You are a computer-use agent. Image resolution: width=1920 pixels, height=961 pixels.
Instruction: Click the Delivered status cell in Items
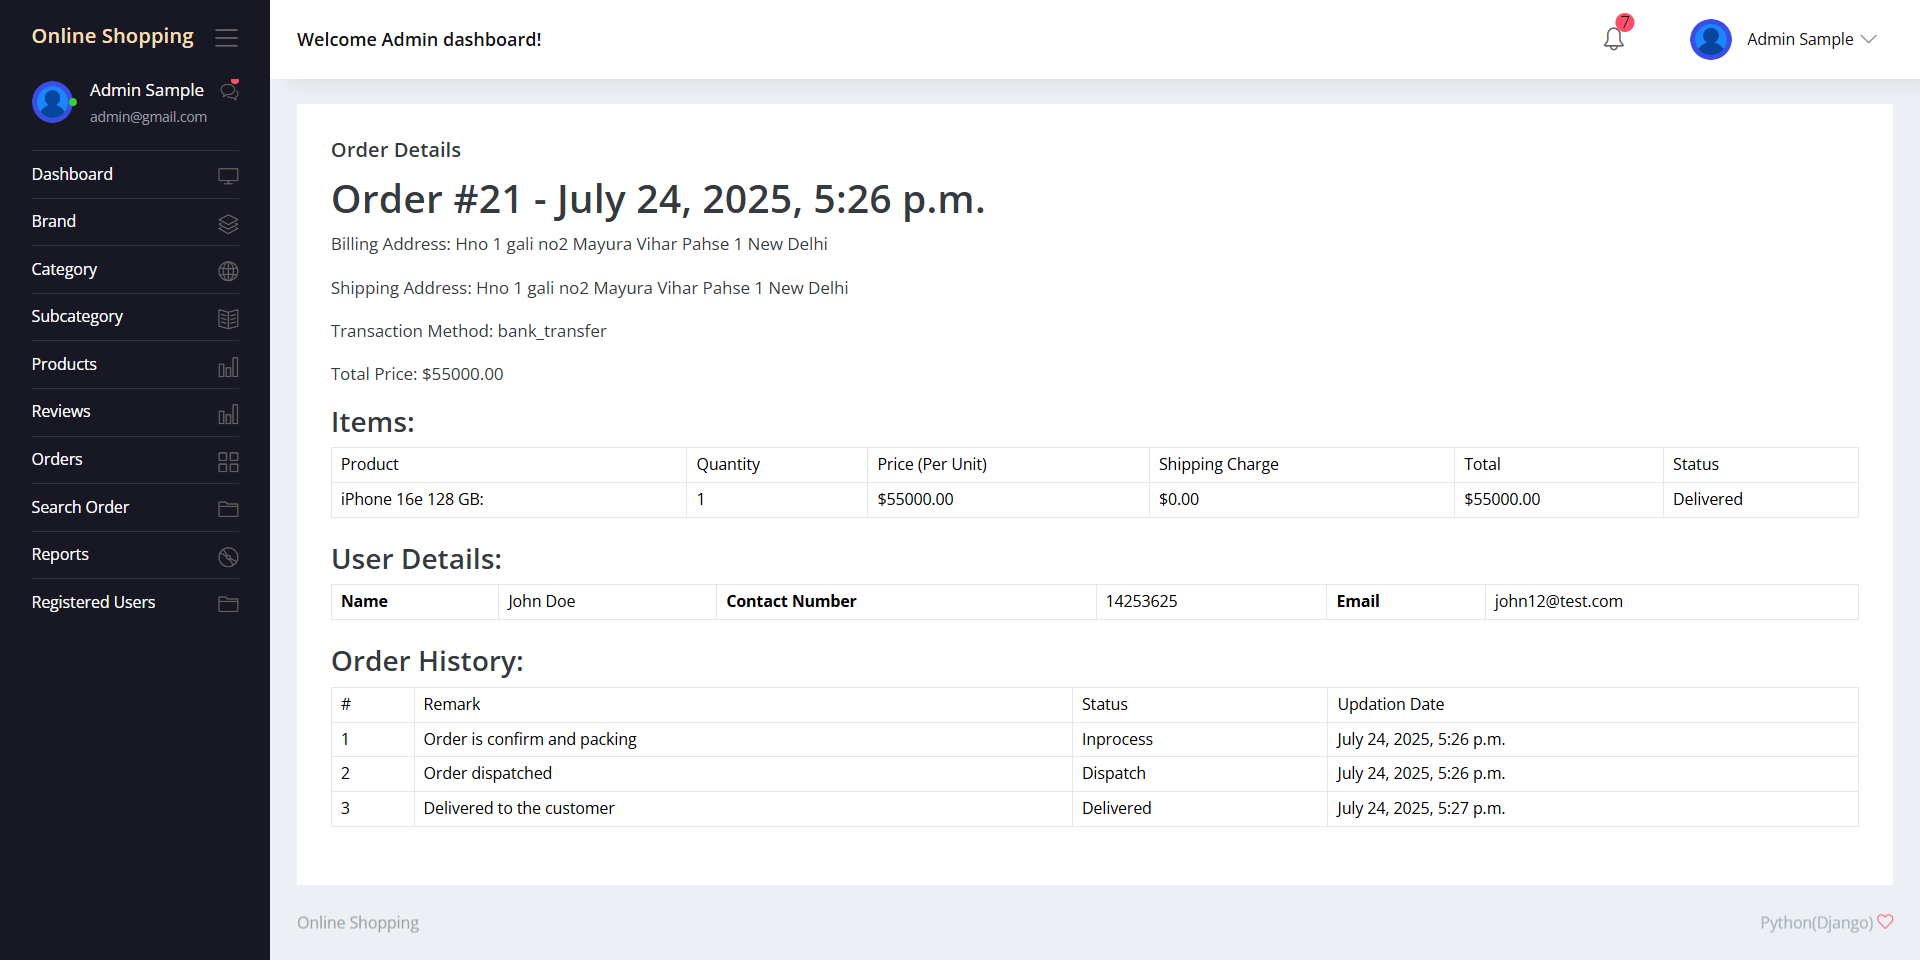coord(1760,500)
